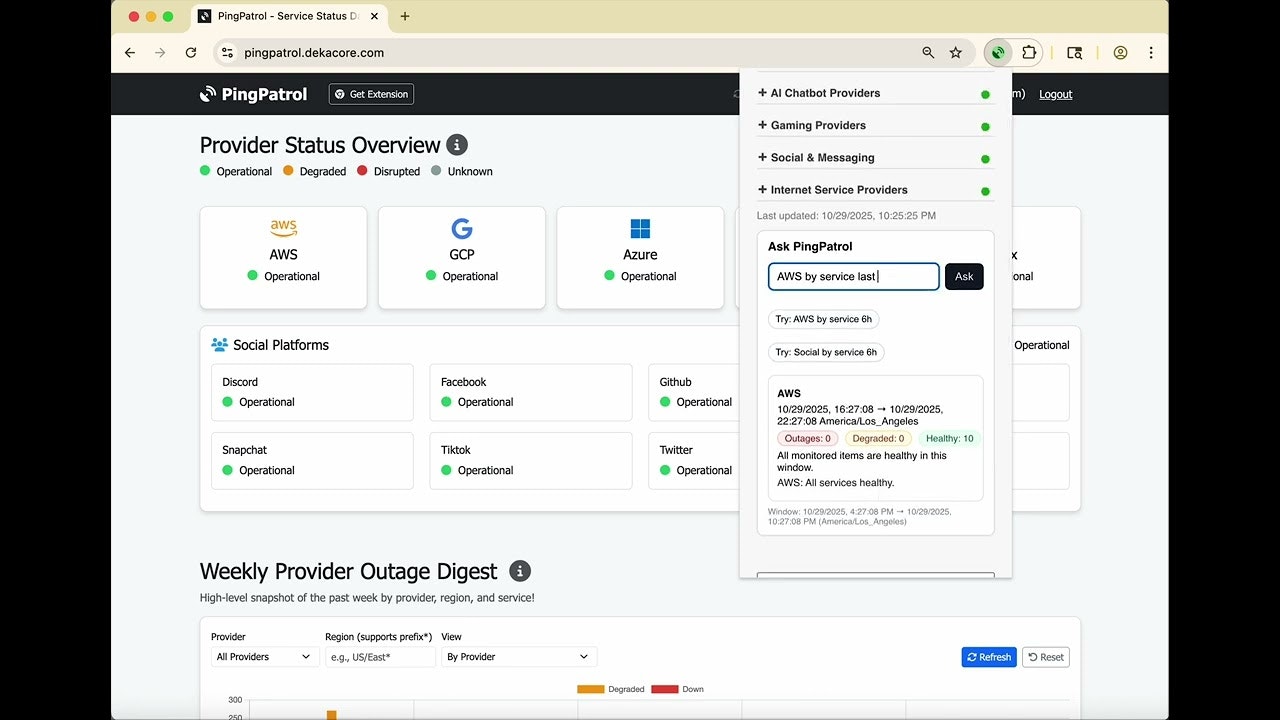Open the Chrome extensions puzzle icon
This screenshot has height=720, width=1280.
pyautogui.click(x=1029, y=53)
